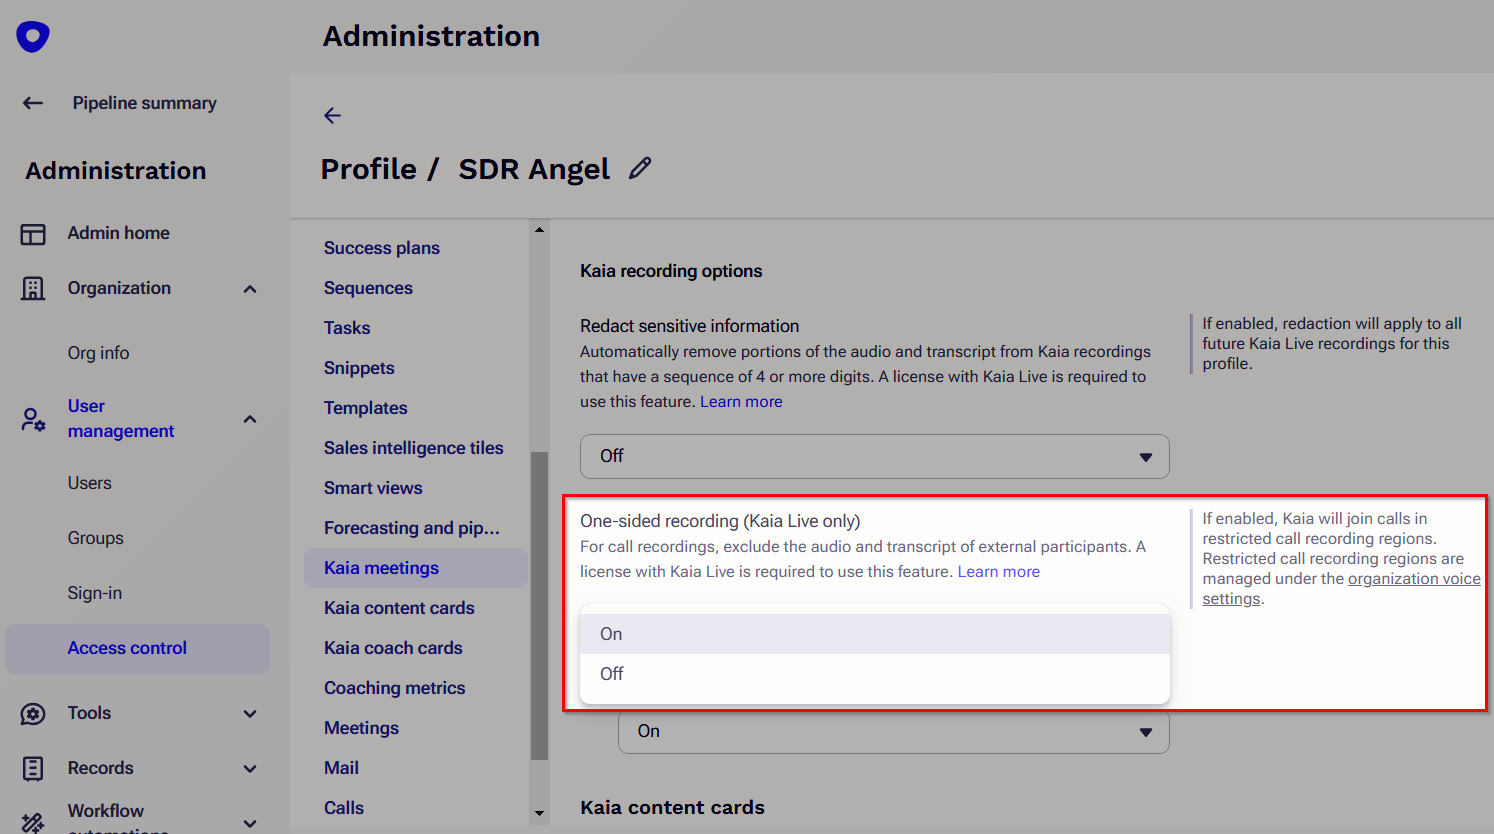Select Mail in profile list
This screenshot has width=1494, height=834.
pos(341,768)
